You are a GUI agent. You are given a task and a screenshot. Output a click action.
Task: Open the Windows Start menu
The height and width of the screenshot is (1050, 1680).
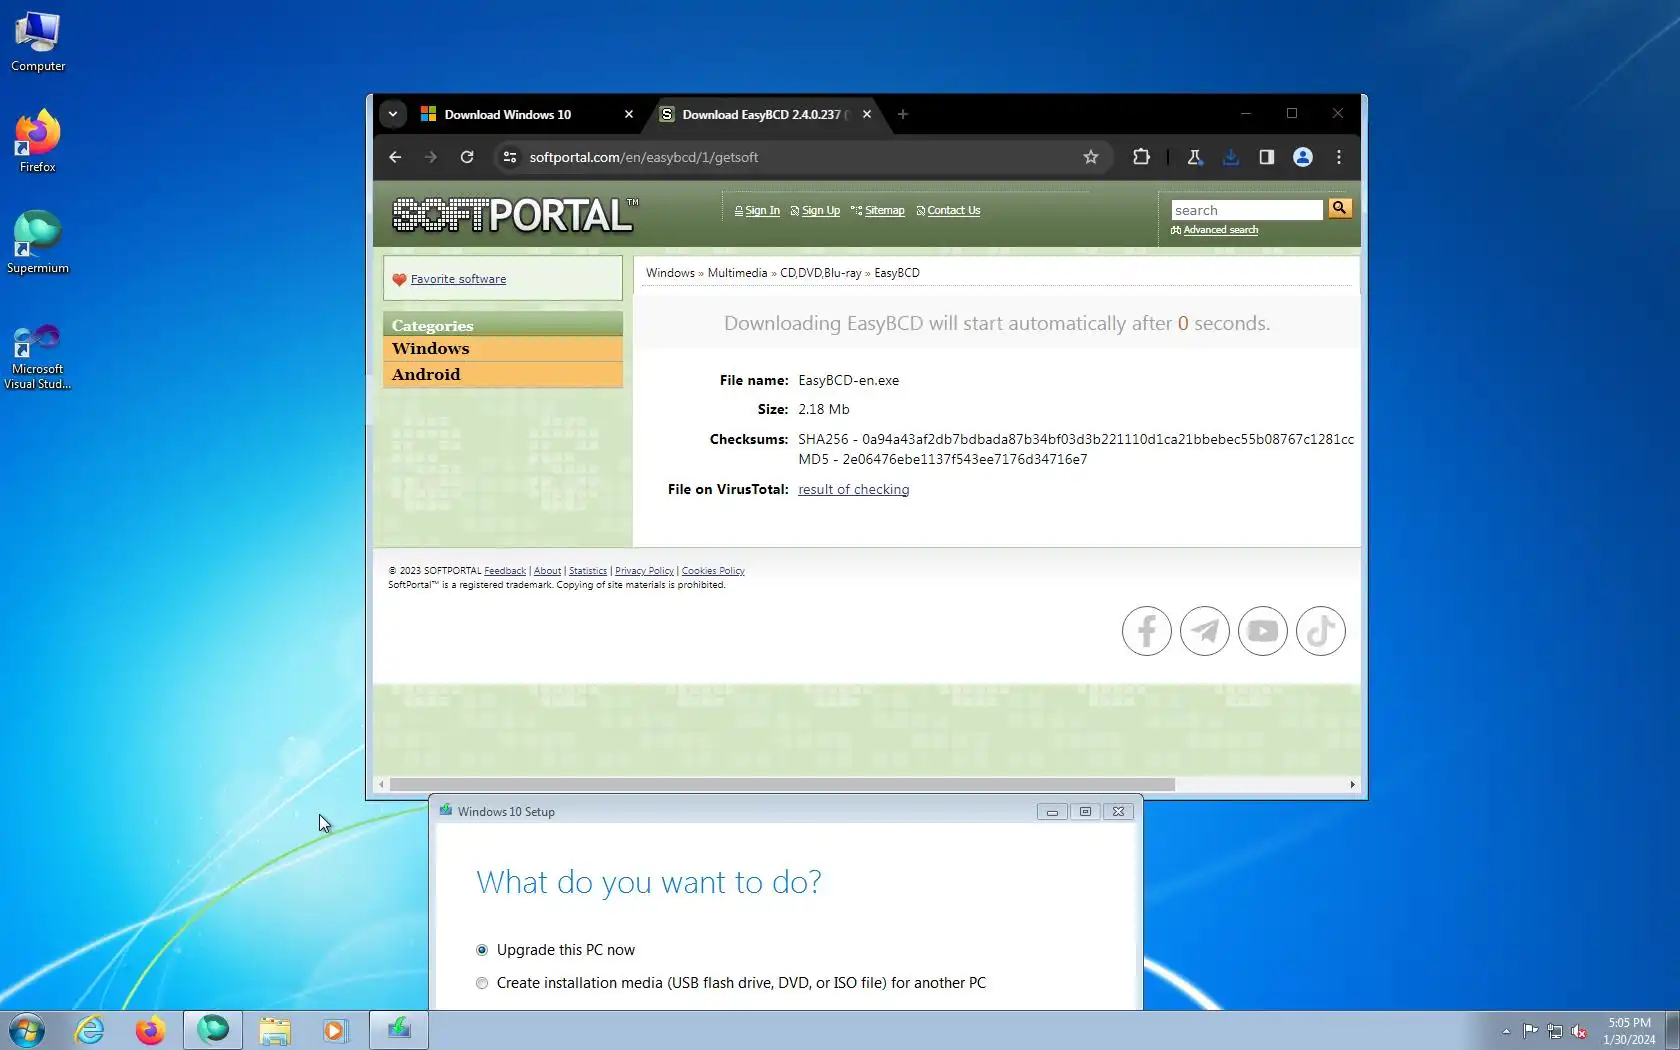click(x=27, y=1030)
